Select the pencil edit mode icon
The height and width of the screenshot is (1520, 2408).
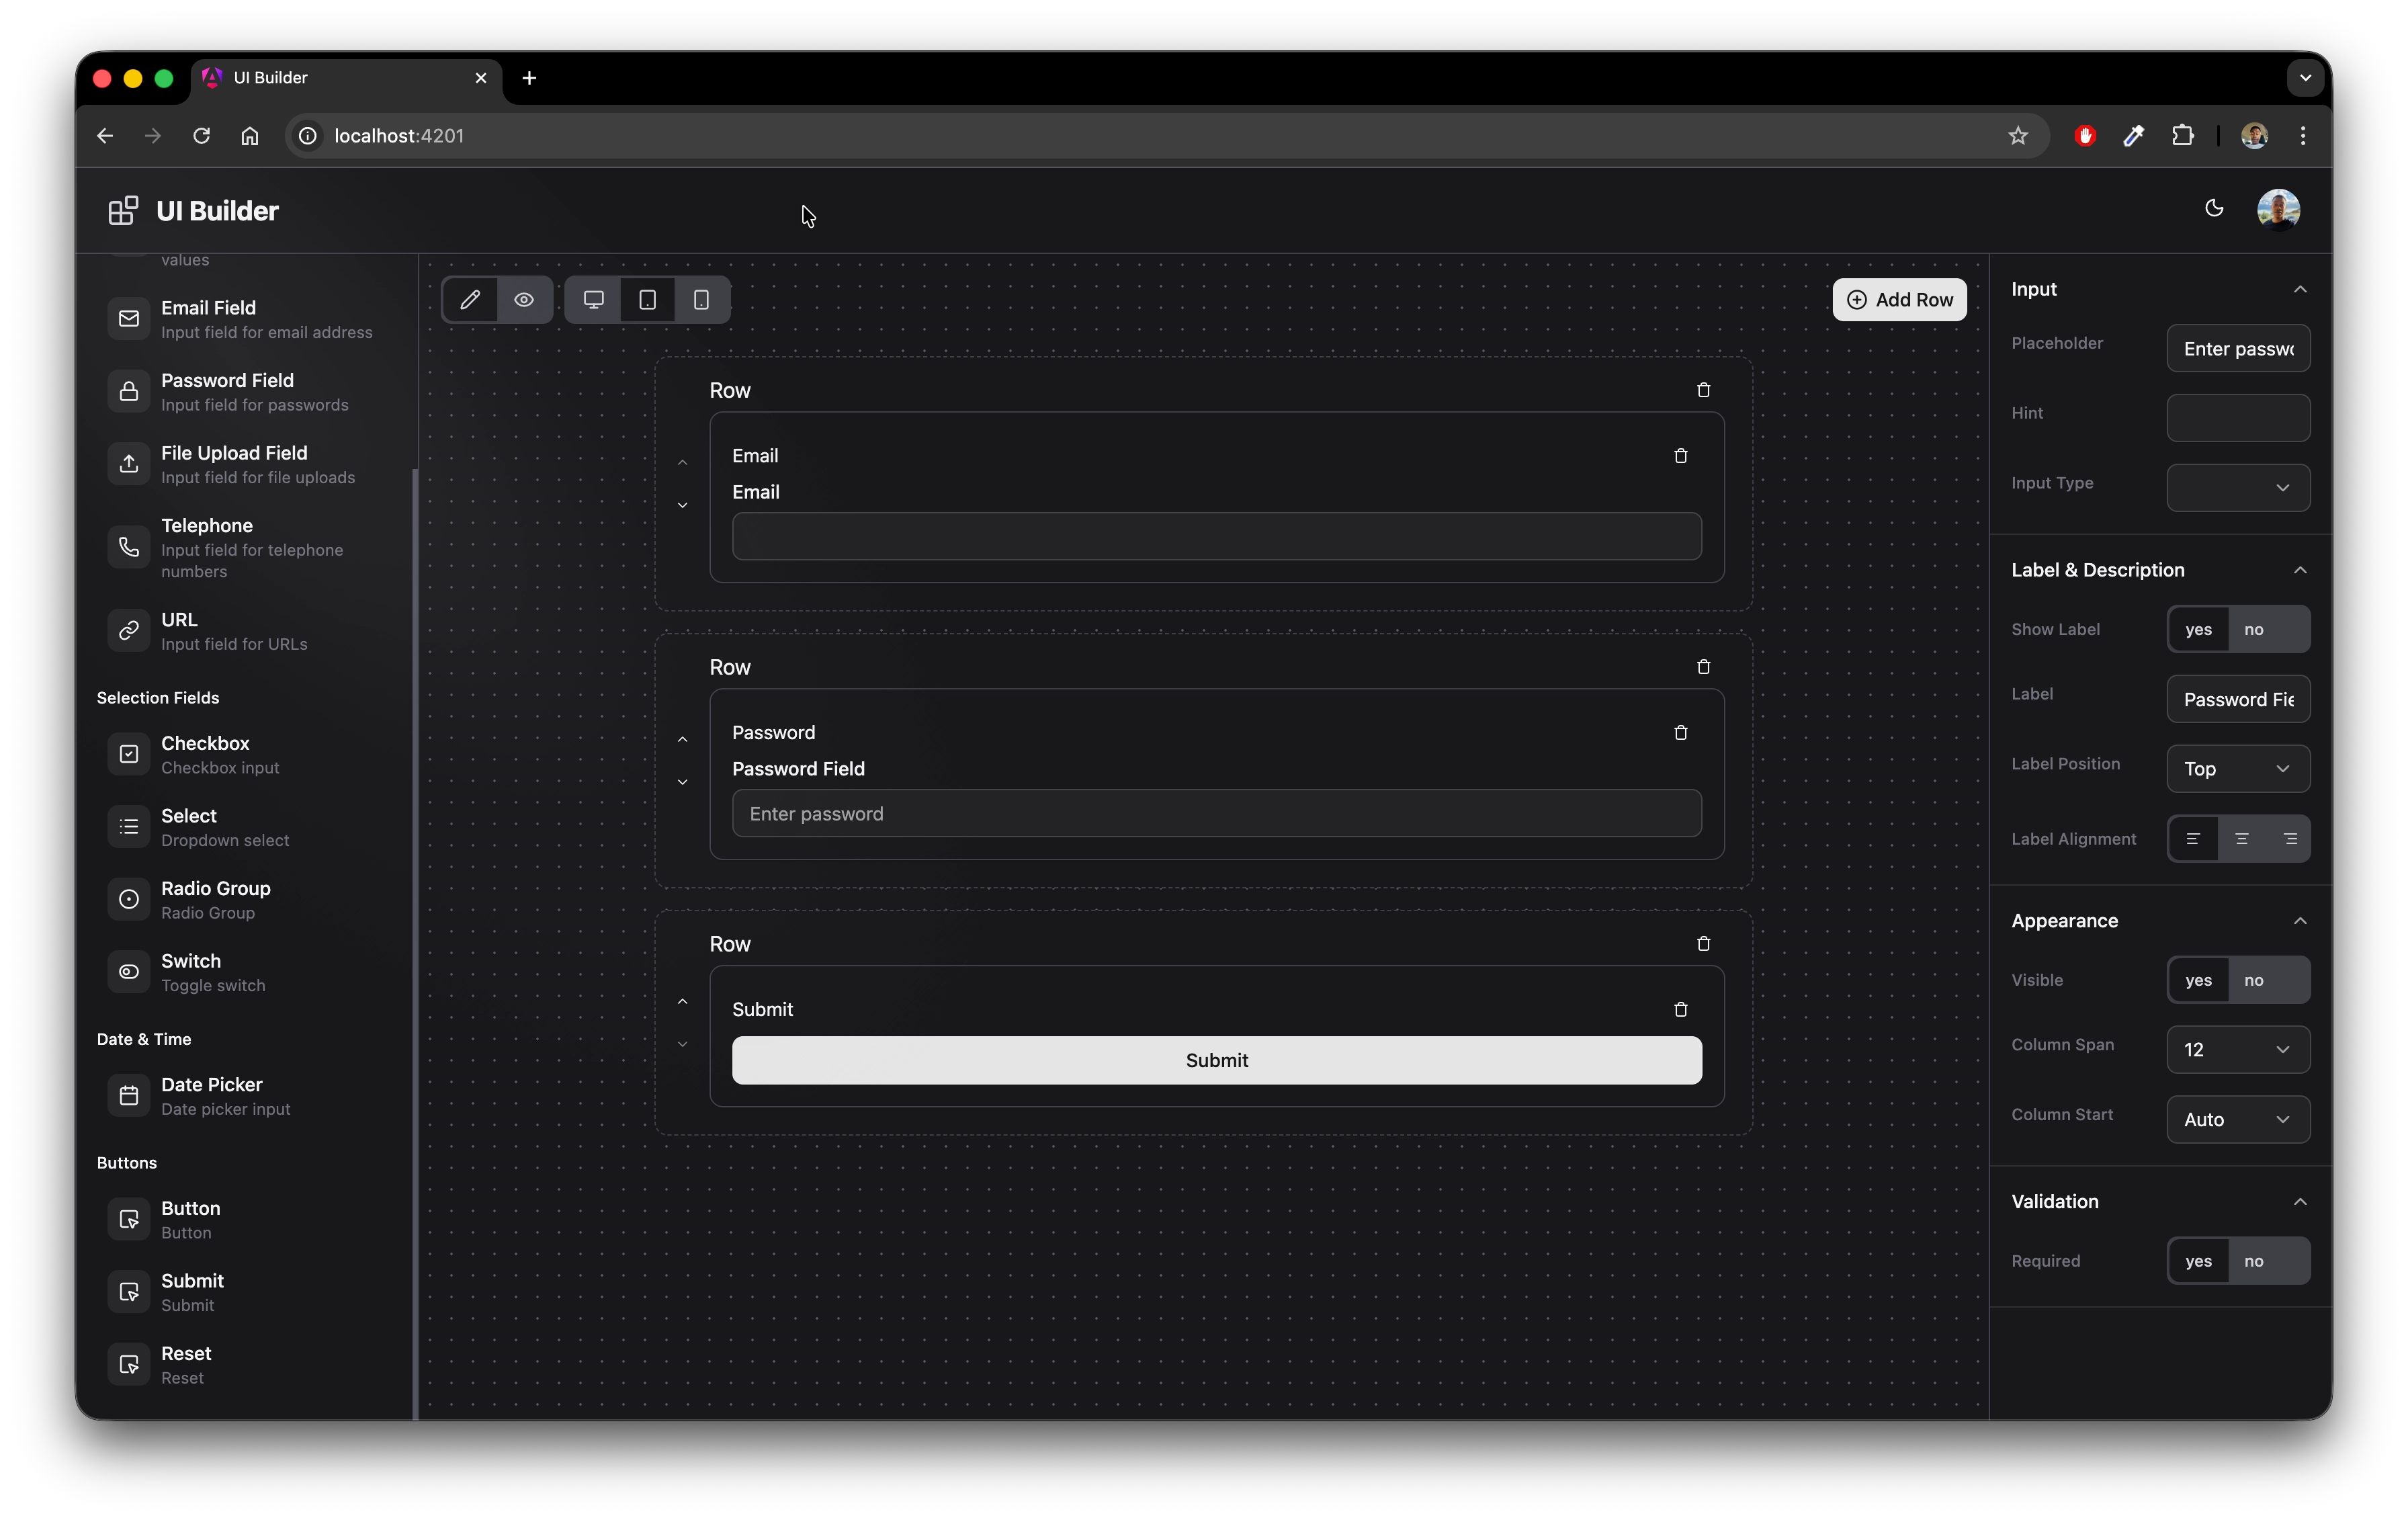point(470,299)
